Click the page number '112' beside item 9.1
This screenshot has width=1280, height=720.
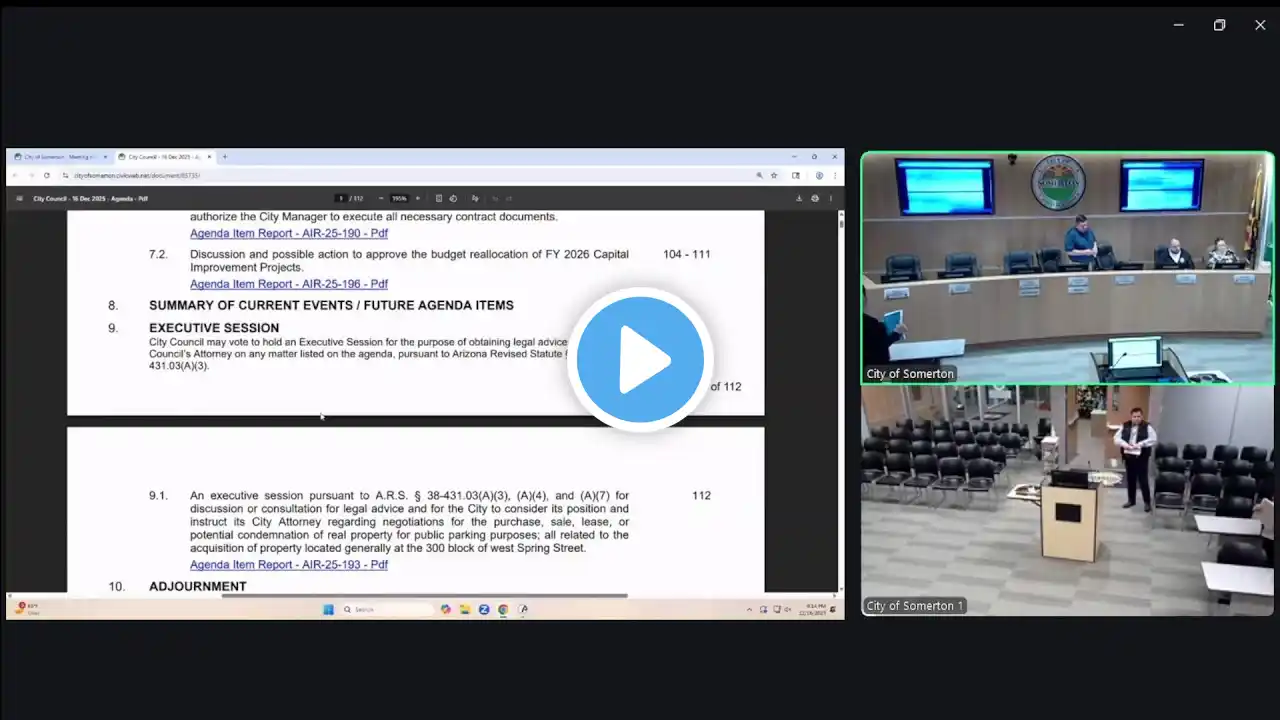tap(701, 496)
